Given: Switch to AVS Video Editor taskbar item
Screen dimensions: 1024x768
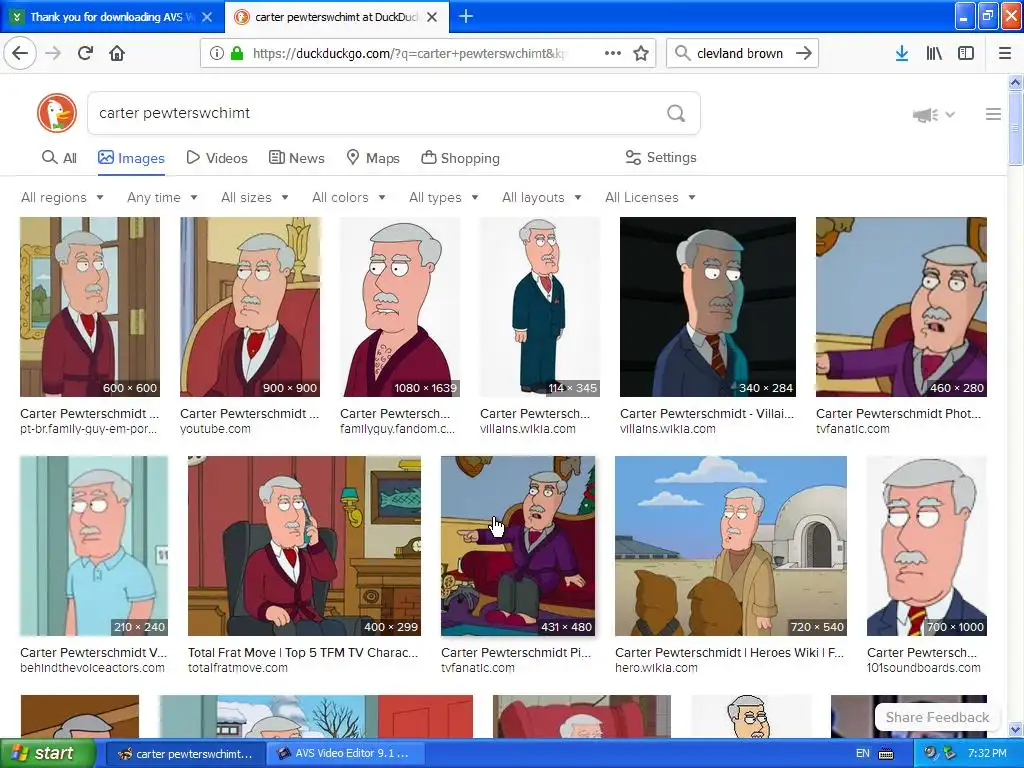Looking at the screenshot, I should tap(344, 753).
